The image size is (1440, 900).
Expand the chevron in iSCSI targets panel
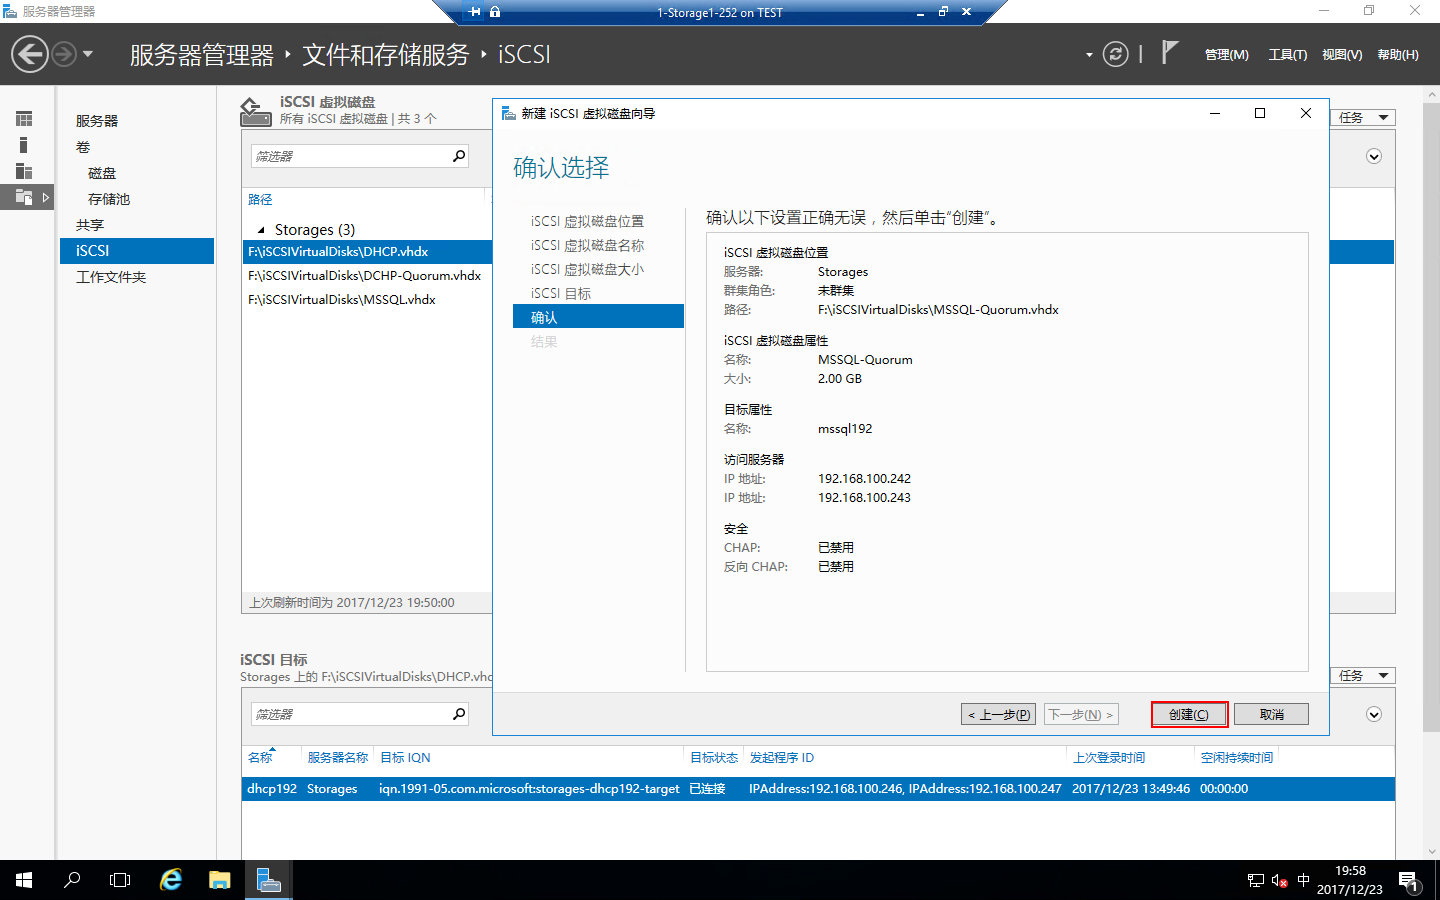tap(1374, 714)
